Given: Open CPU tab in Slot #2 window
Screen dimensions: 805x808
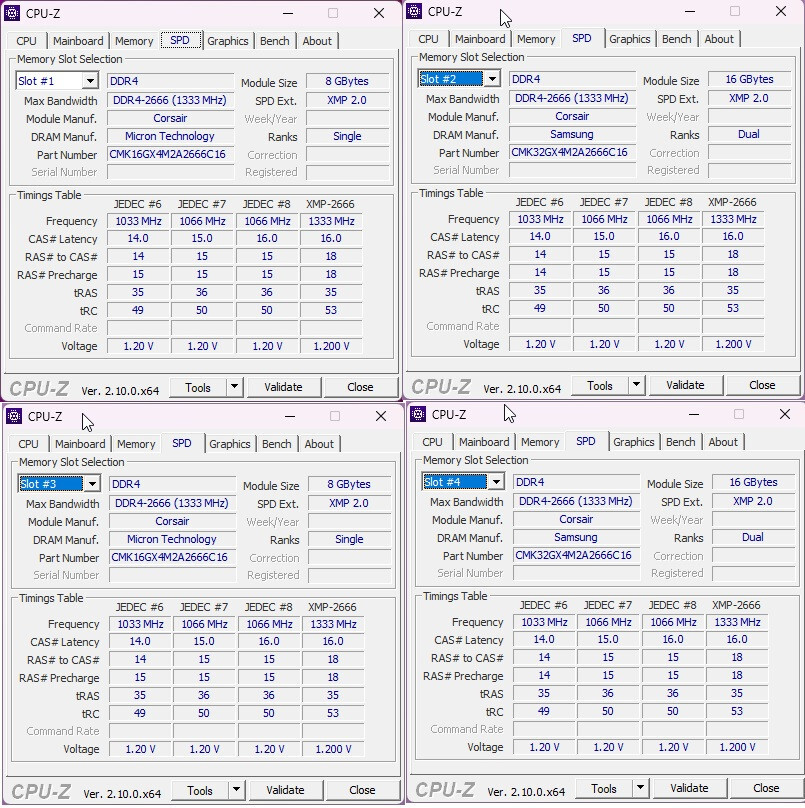Looking at the screenshot, I should click(x=428, y=39).
